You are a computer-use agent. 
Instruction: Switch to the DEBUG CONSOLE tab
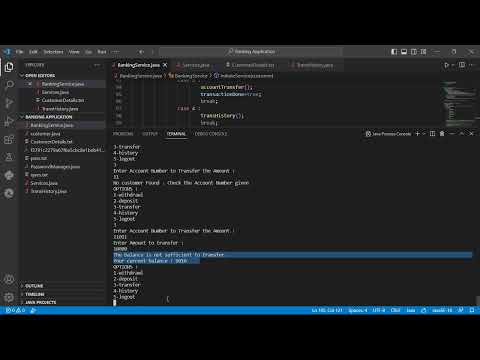pyautogui.click(x=211, y=134)
